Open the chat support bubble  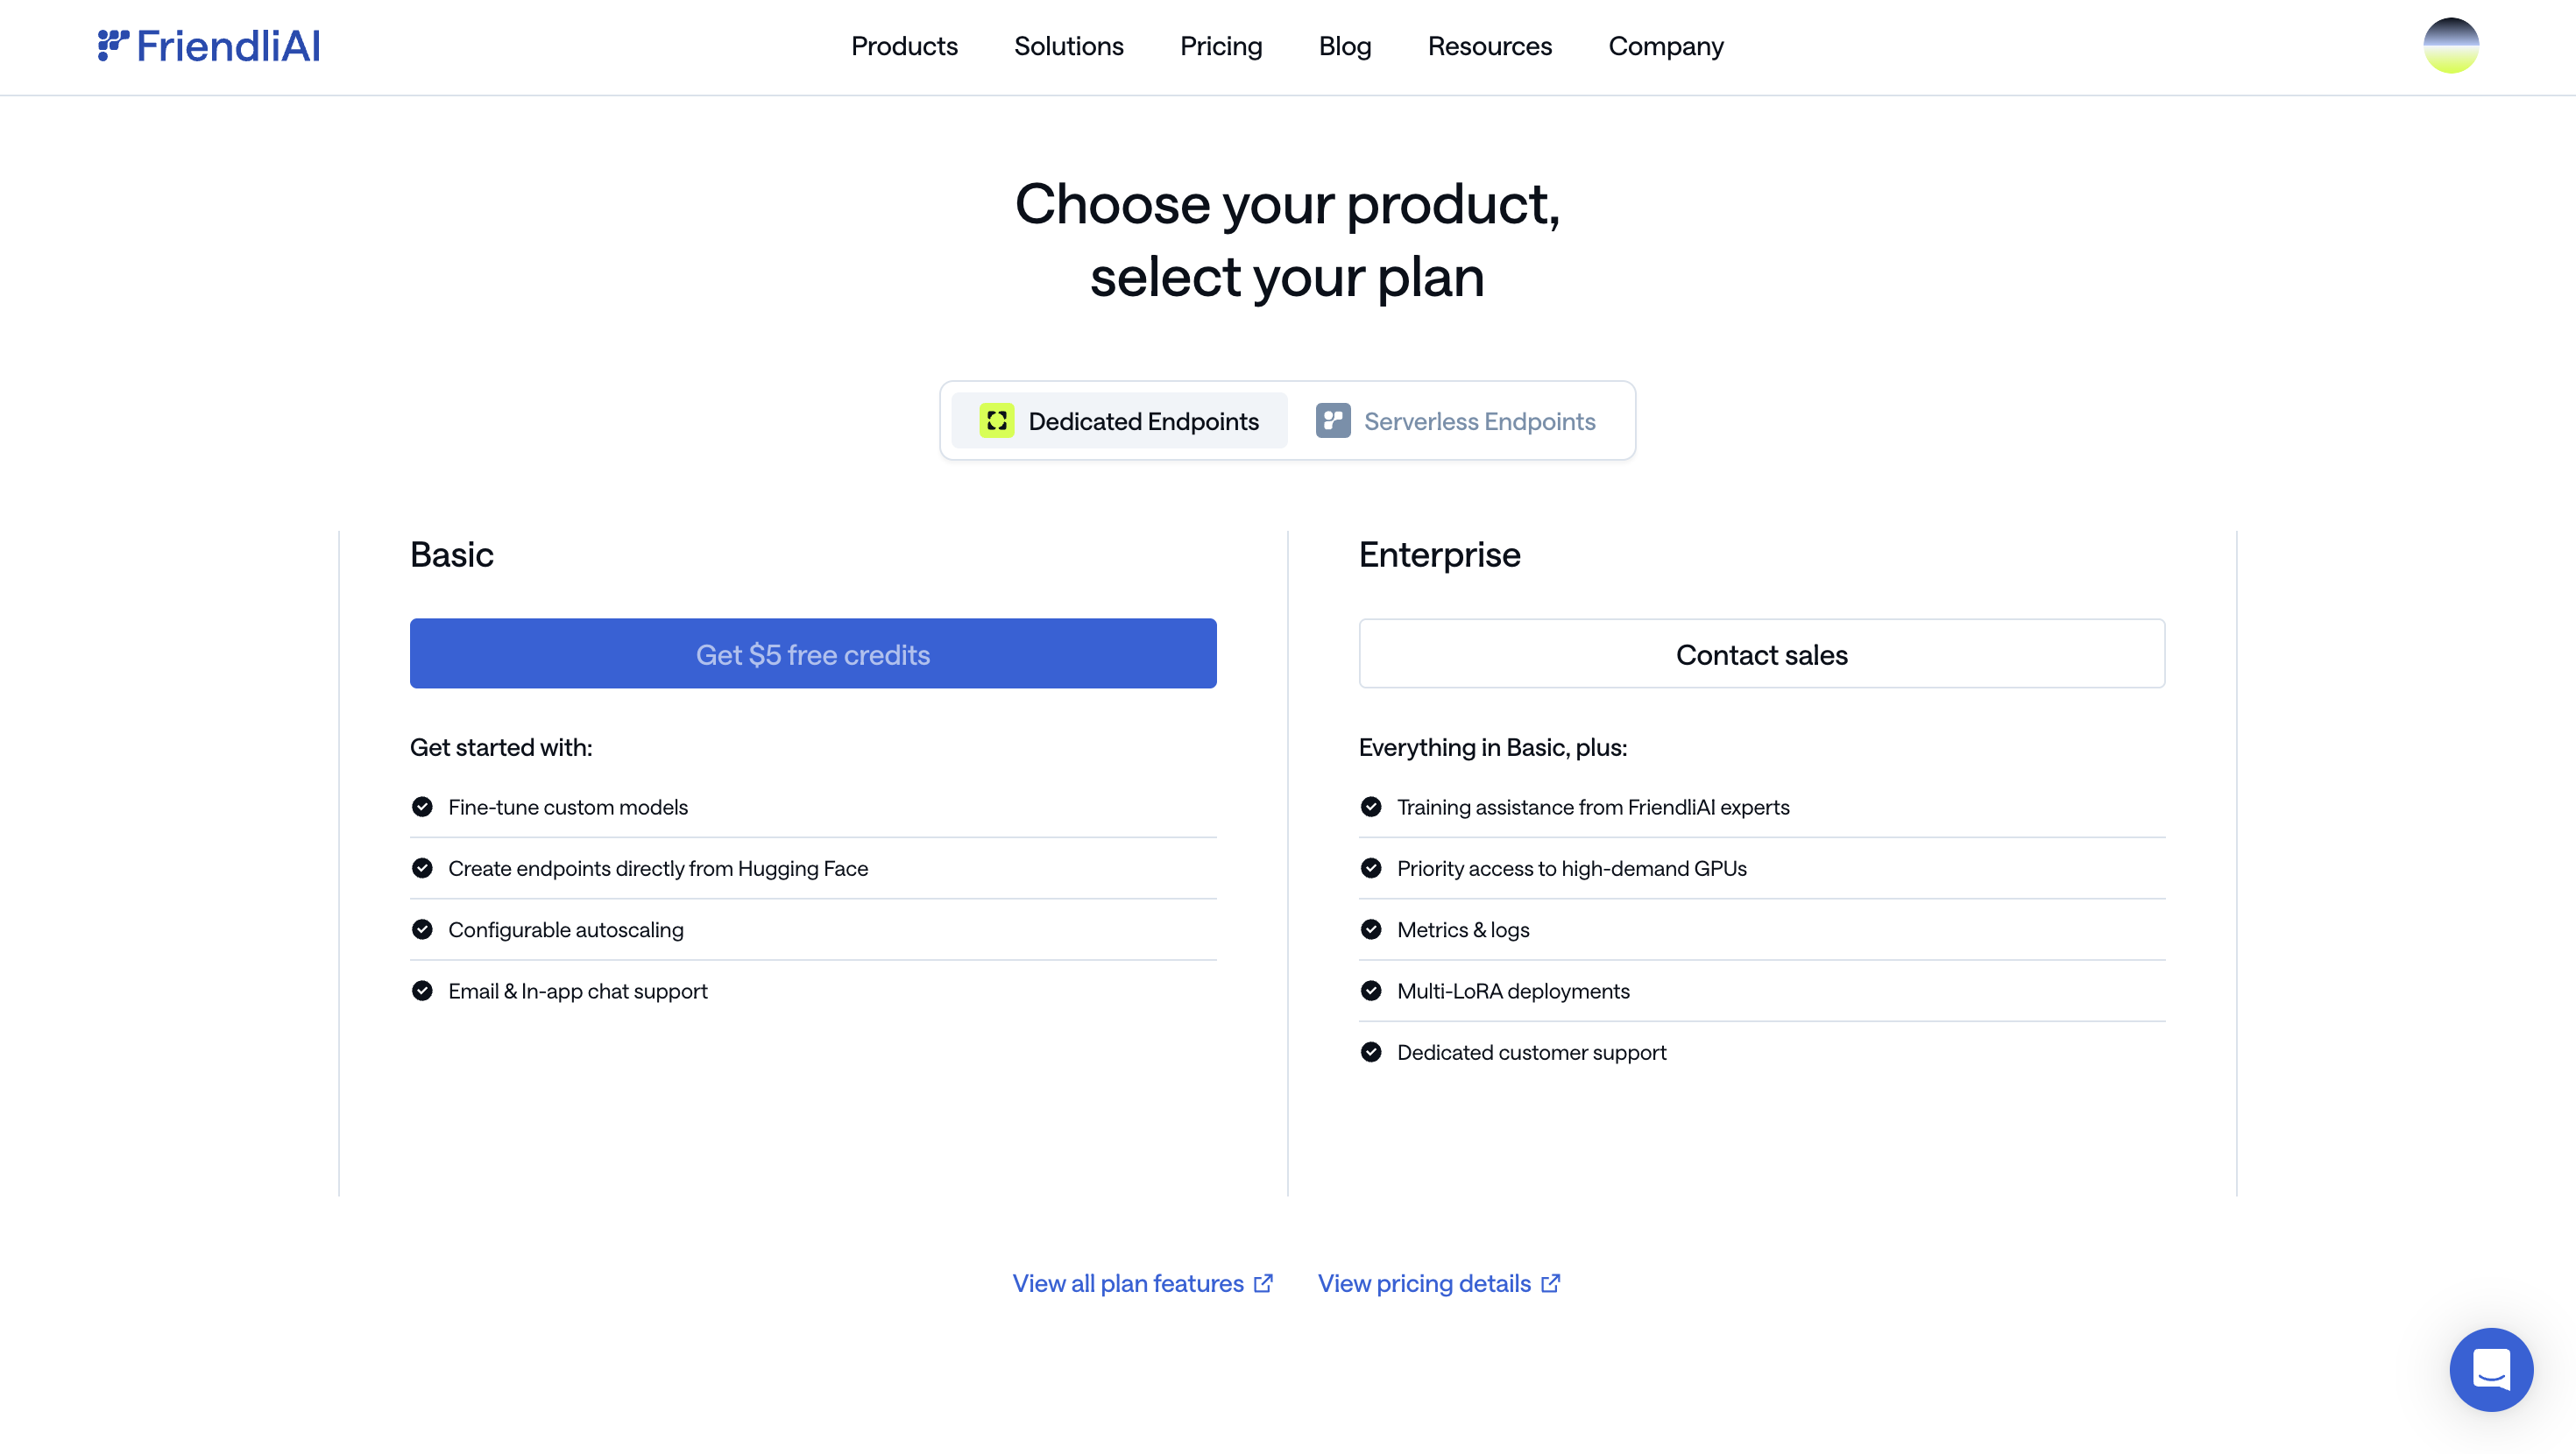pyautogui.click(x=2491, y=1369)
